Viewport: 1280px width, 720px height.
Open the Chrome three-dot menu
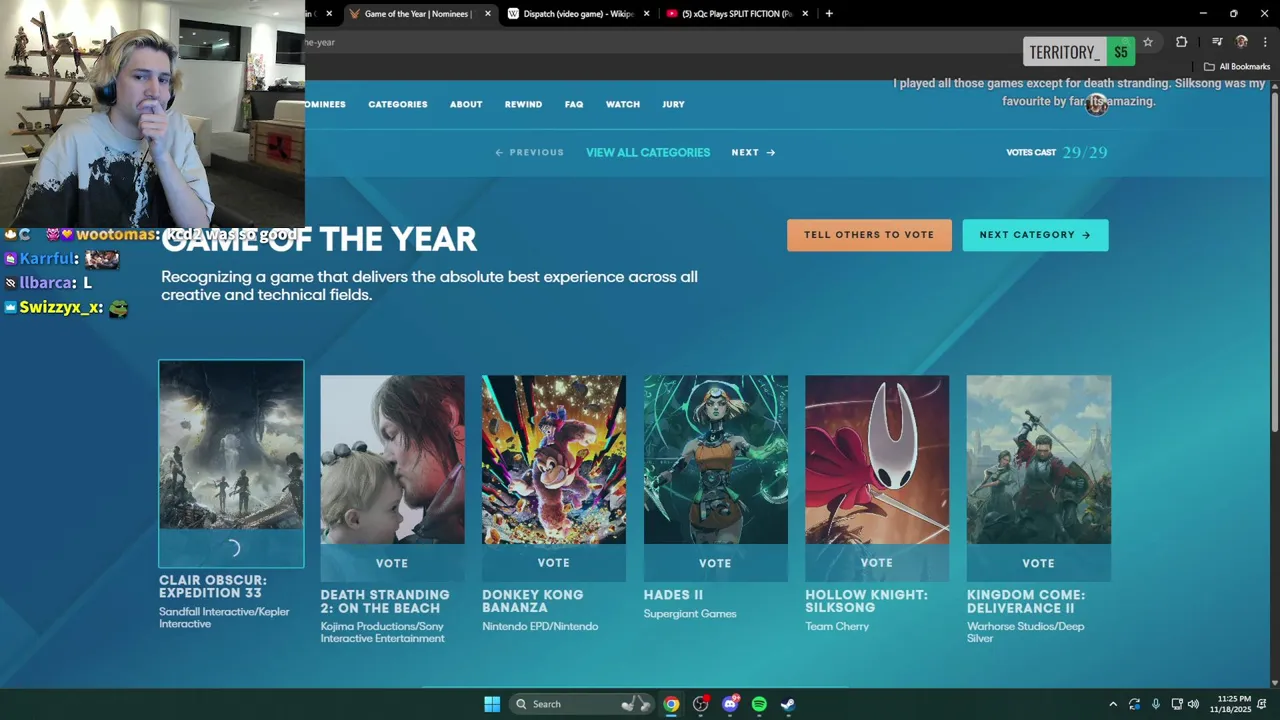point(1266,42)
